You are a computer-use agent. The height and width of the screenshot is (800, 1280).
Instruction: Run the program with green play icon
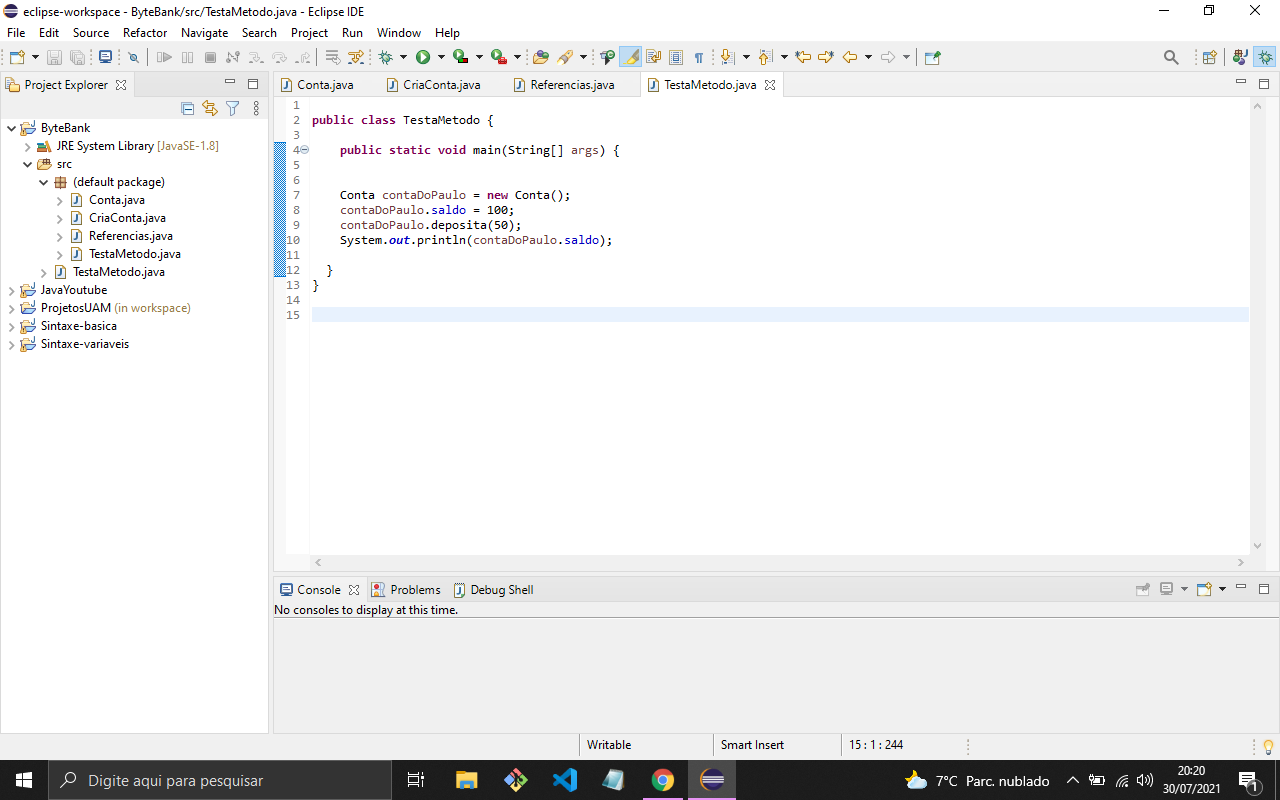pos(423,58)
